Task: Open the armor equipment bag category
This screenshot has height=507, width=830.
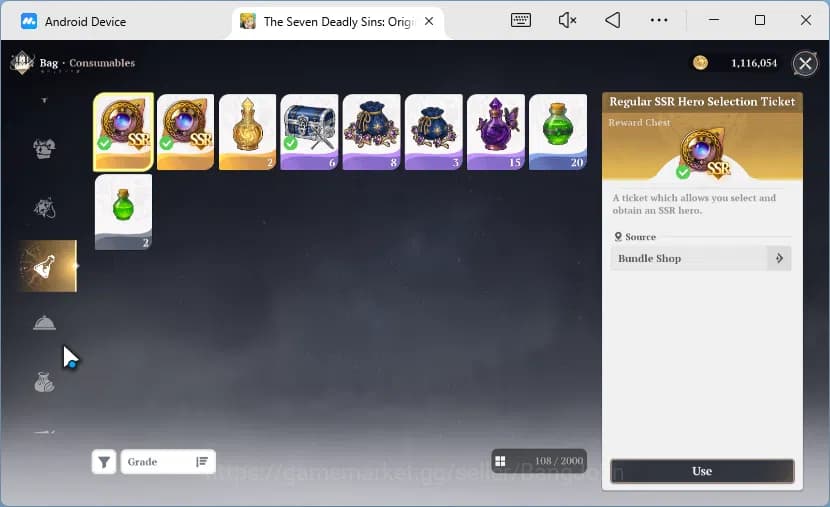Action: (x=44, y=149)
